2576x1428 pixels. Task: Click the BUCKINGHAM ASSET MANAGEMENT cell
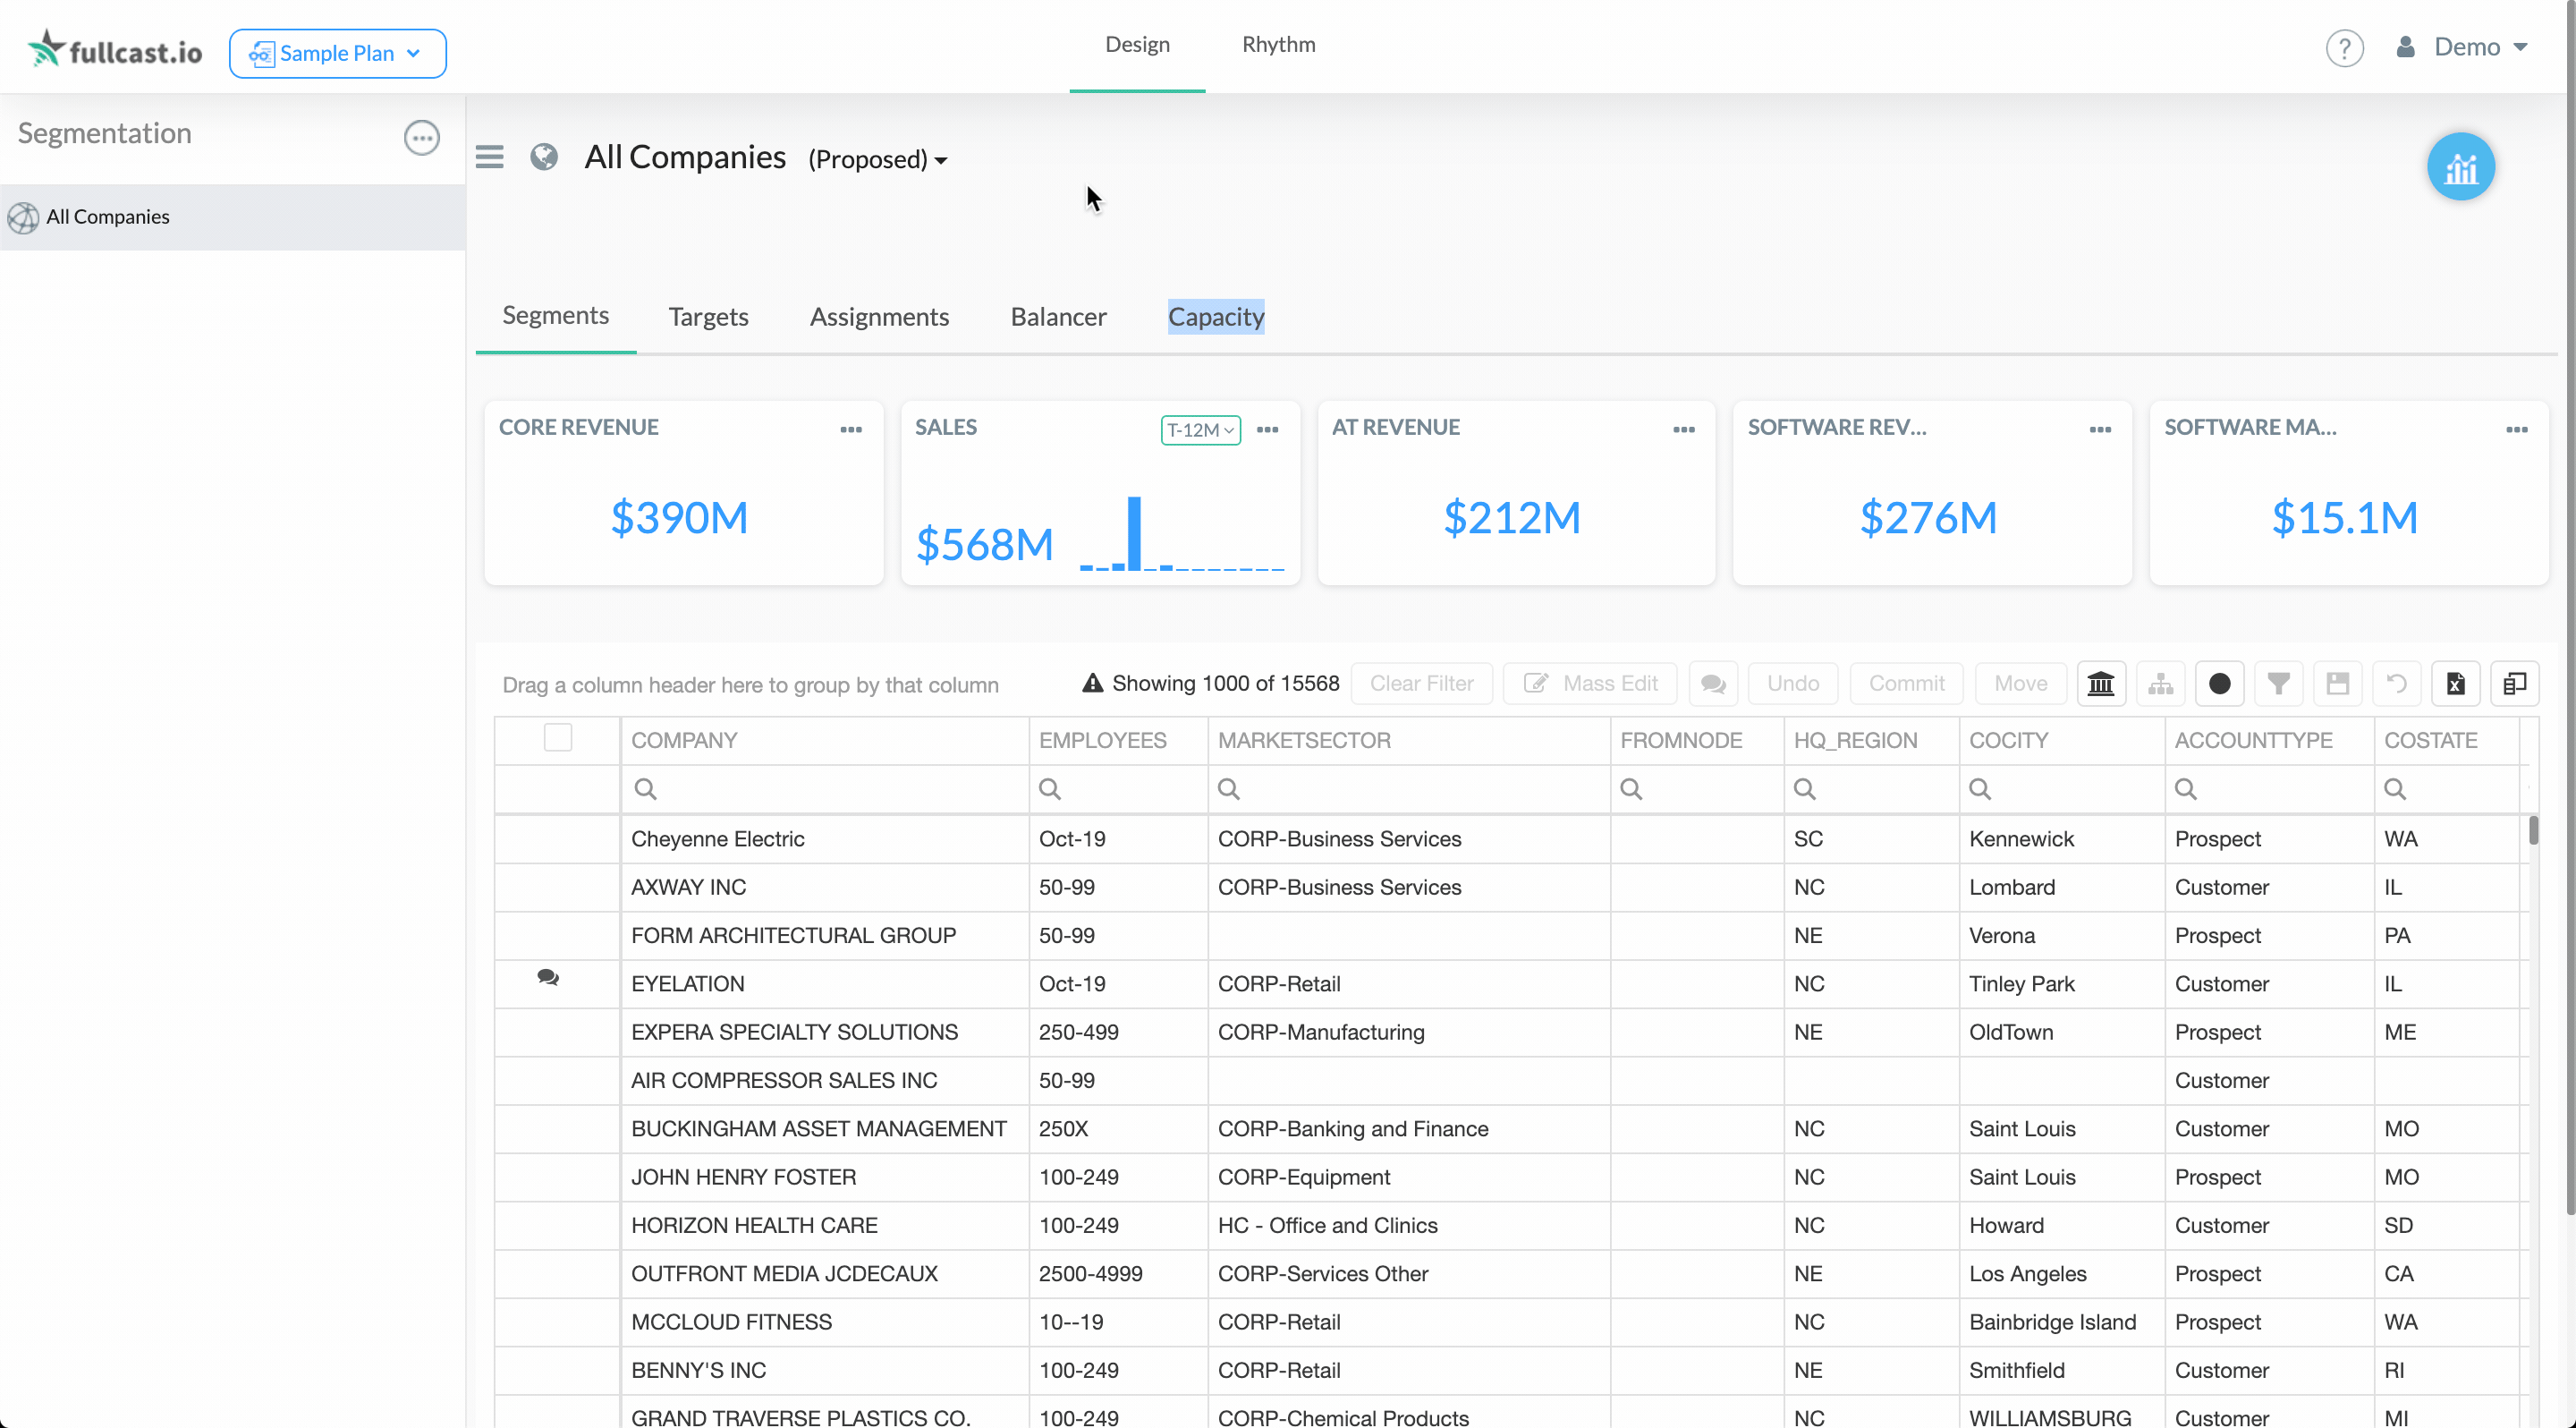point(824,1129)
